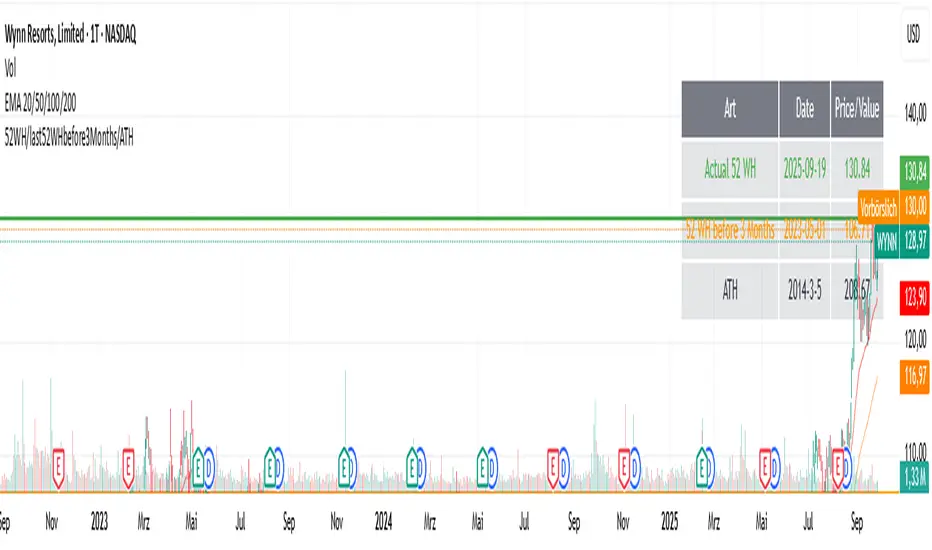This screenshot has height=550, width=932.
Task: Select the EMA 20/50/100/200 indicator legend
Action: [40, 103]
